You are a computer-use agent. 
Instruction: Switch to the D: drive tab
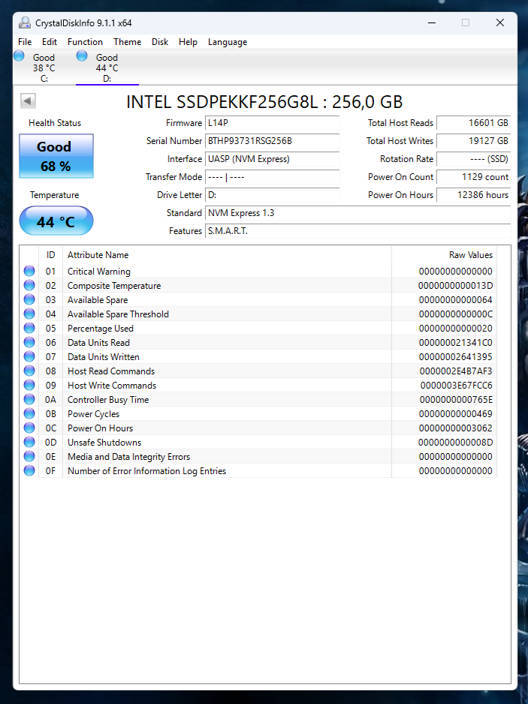pyautogui.click(x=107, y=68)
